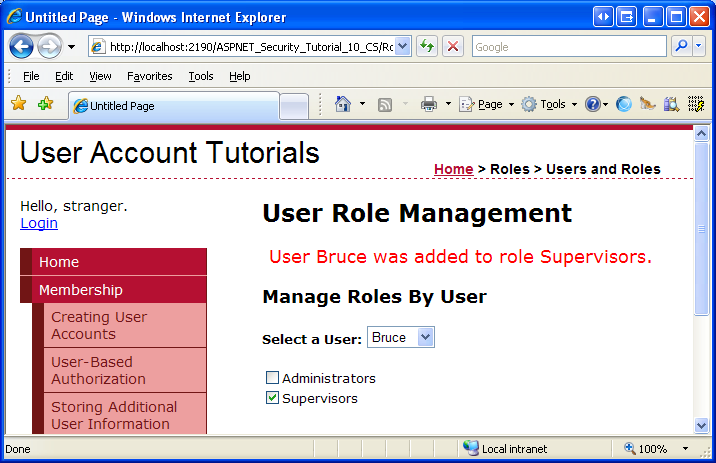Screen dimensions: 716x463
Task: Click the vertical scrollbar thumb
Action: coord(701,228)
